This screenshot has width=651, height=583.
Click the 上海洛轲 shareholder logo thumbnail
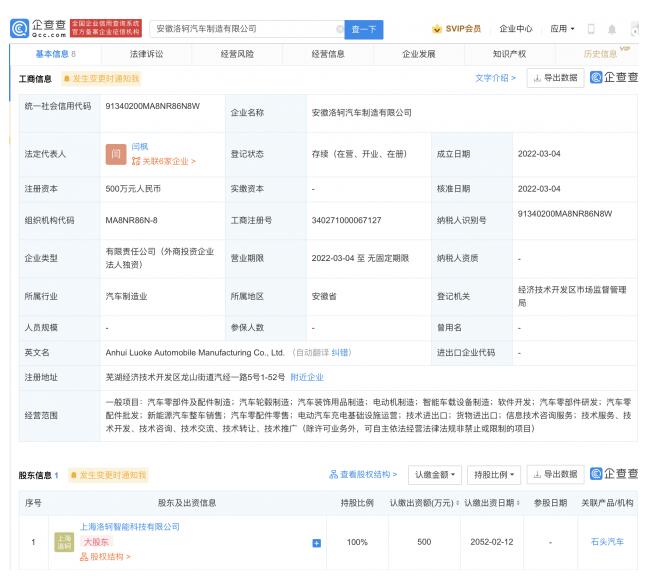pos(63,541)
